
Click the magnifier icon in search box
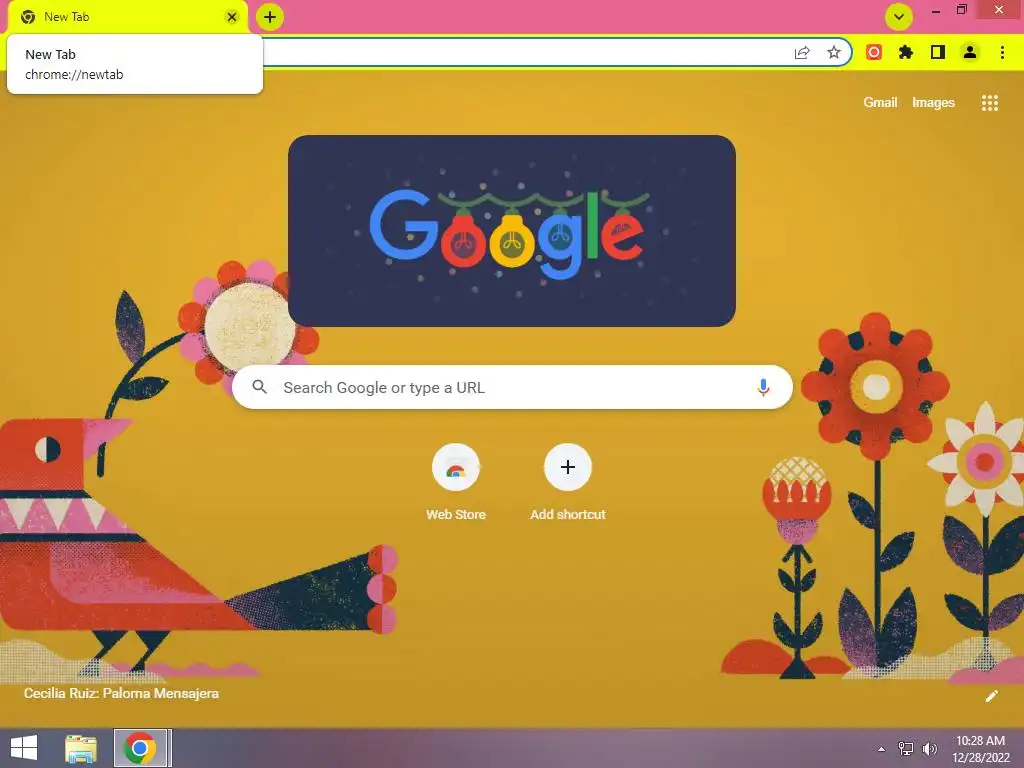259,387
